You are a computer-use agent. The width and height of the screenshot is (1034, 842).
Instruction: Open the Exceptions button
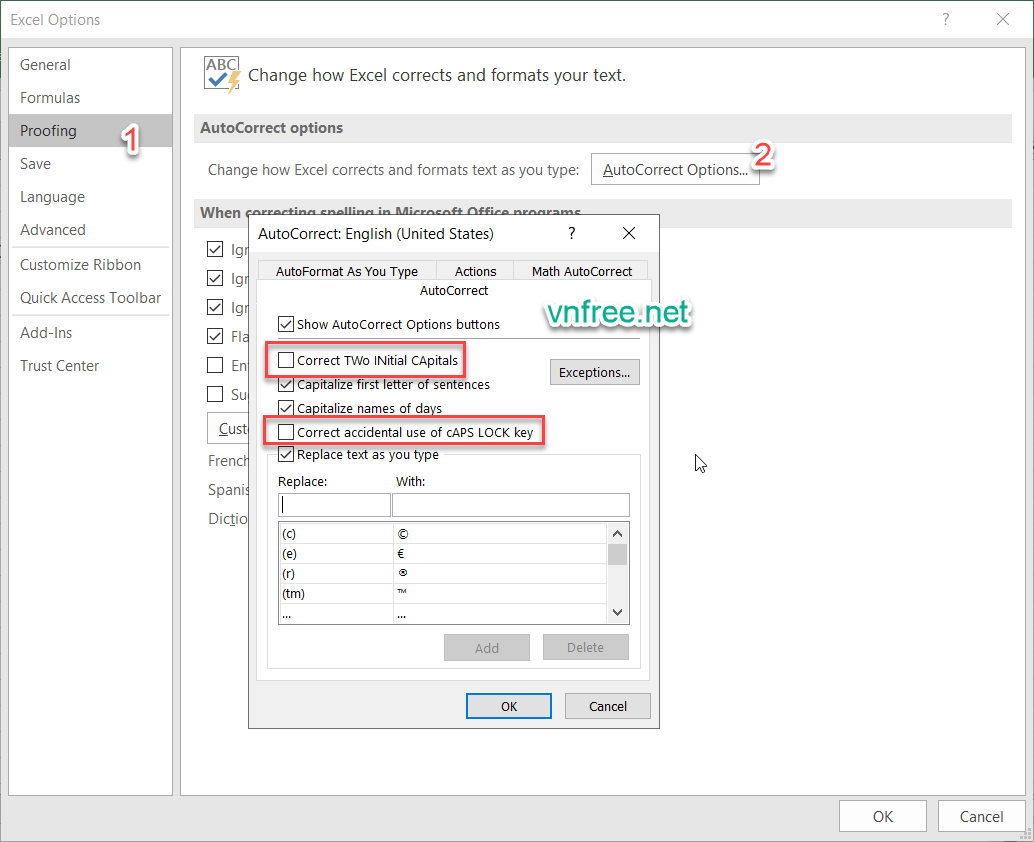click(x=594, y=372)
